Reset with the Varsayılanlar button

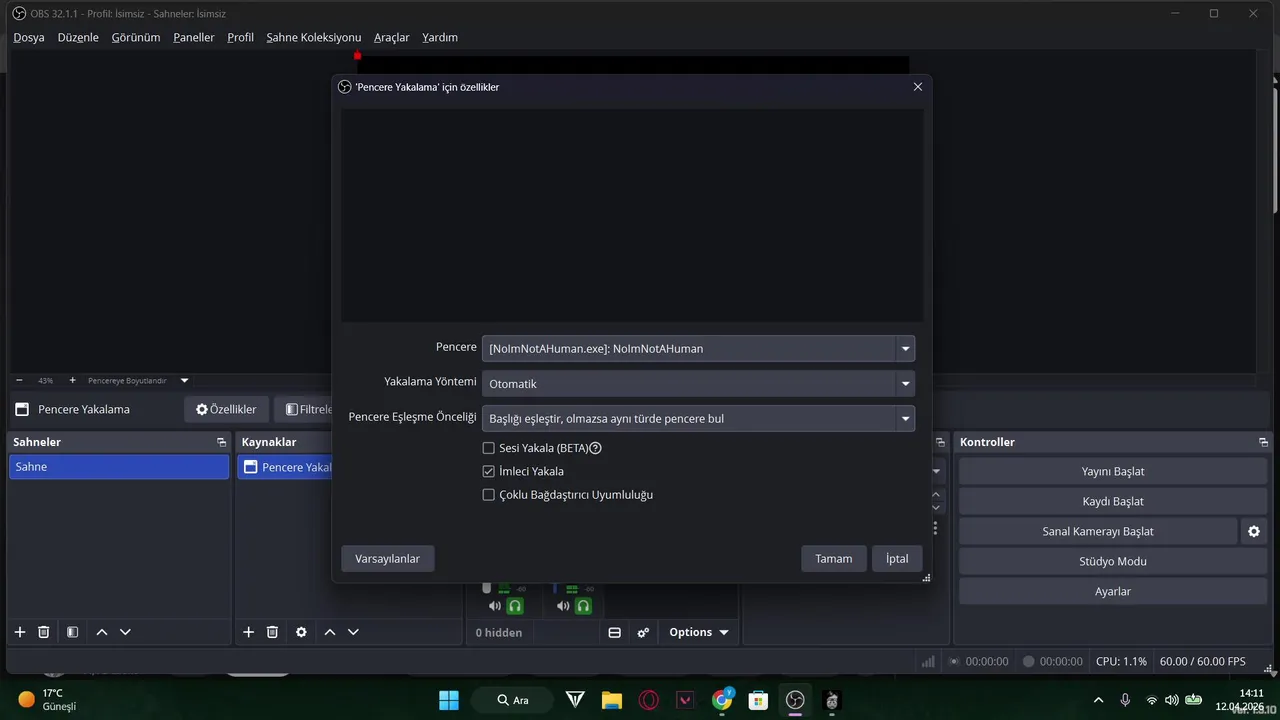pos(388,558)
